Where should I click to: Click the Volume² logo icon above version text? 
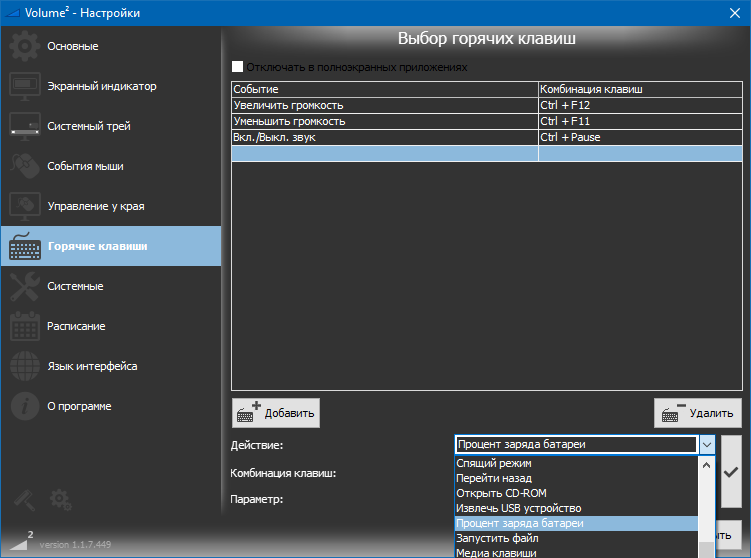click(x=21, y=541)
